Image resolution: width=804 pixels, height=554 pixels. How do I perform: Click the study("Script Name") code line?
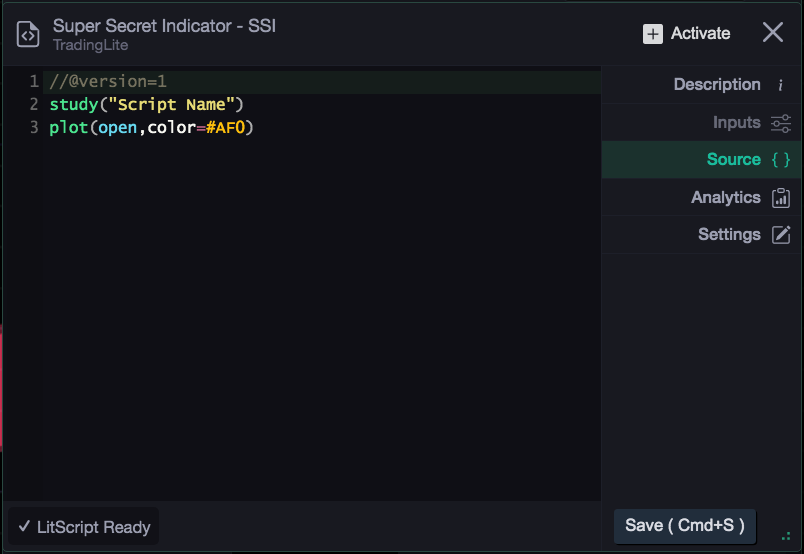[146, 105]
